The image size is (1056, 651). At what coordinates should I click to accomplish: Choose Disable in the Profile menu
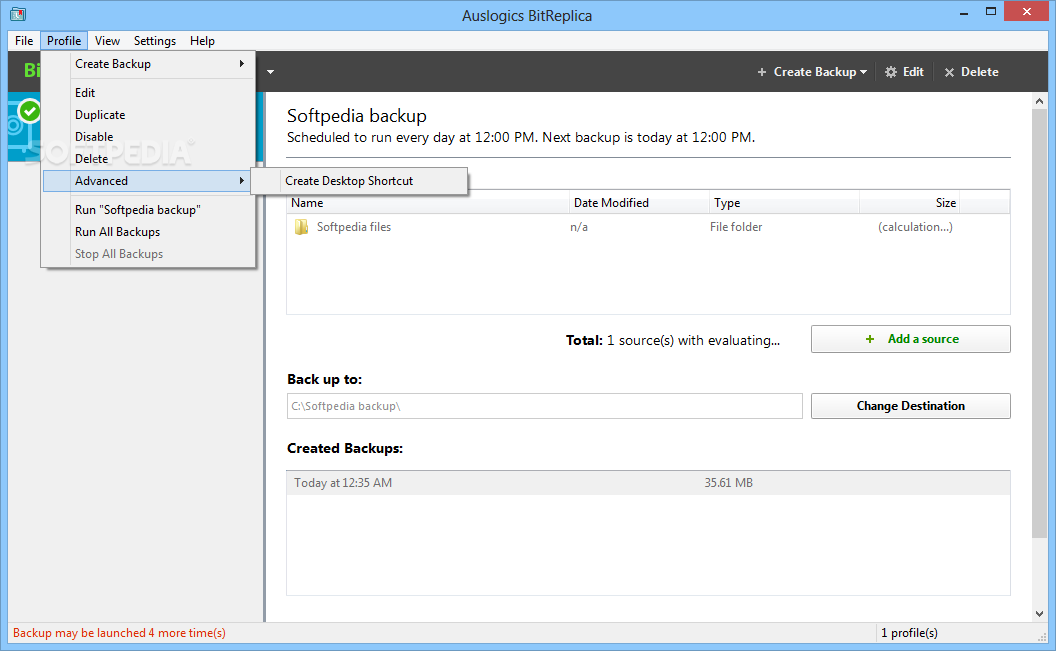click(148, 137)
